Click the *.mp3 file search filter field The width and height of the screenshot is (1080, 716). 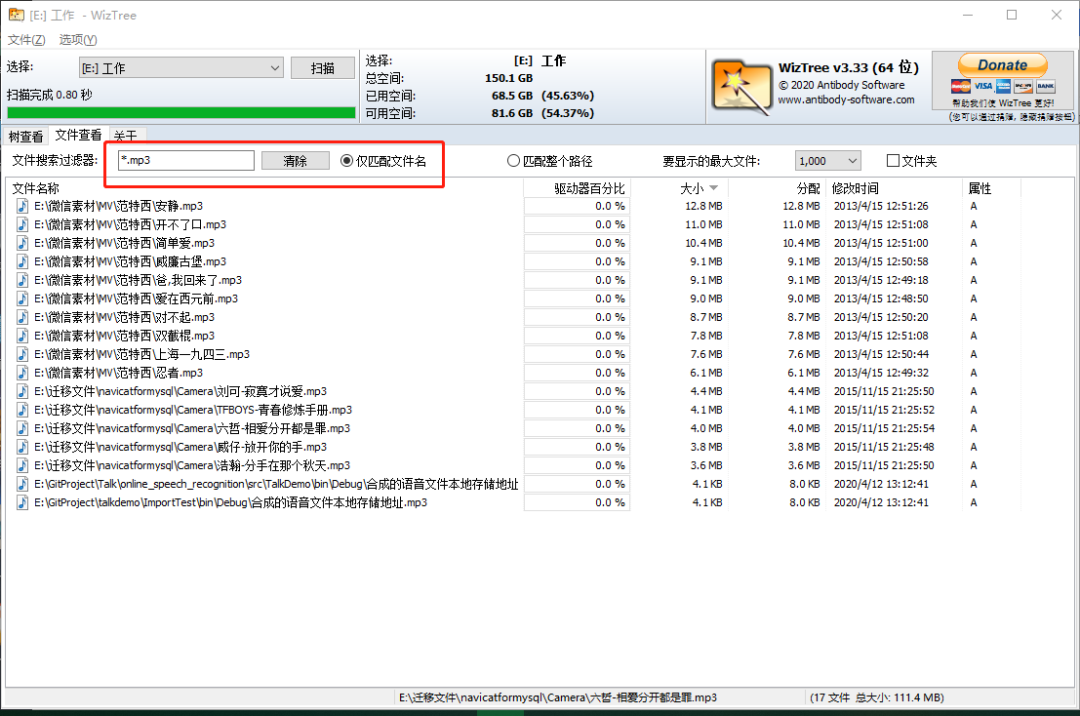[x=186, y=161]
